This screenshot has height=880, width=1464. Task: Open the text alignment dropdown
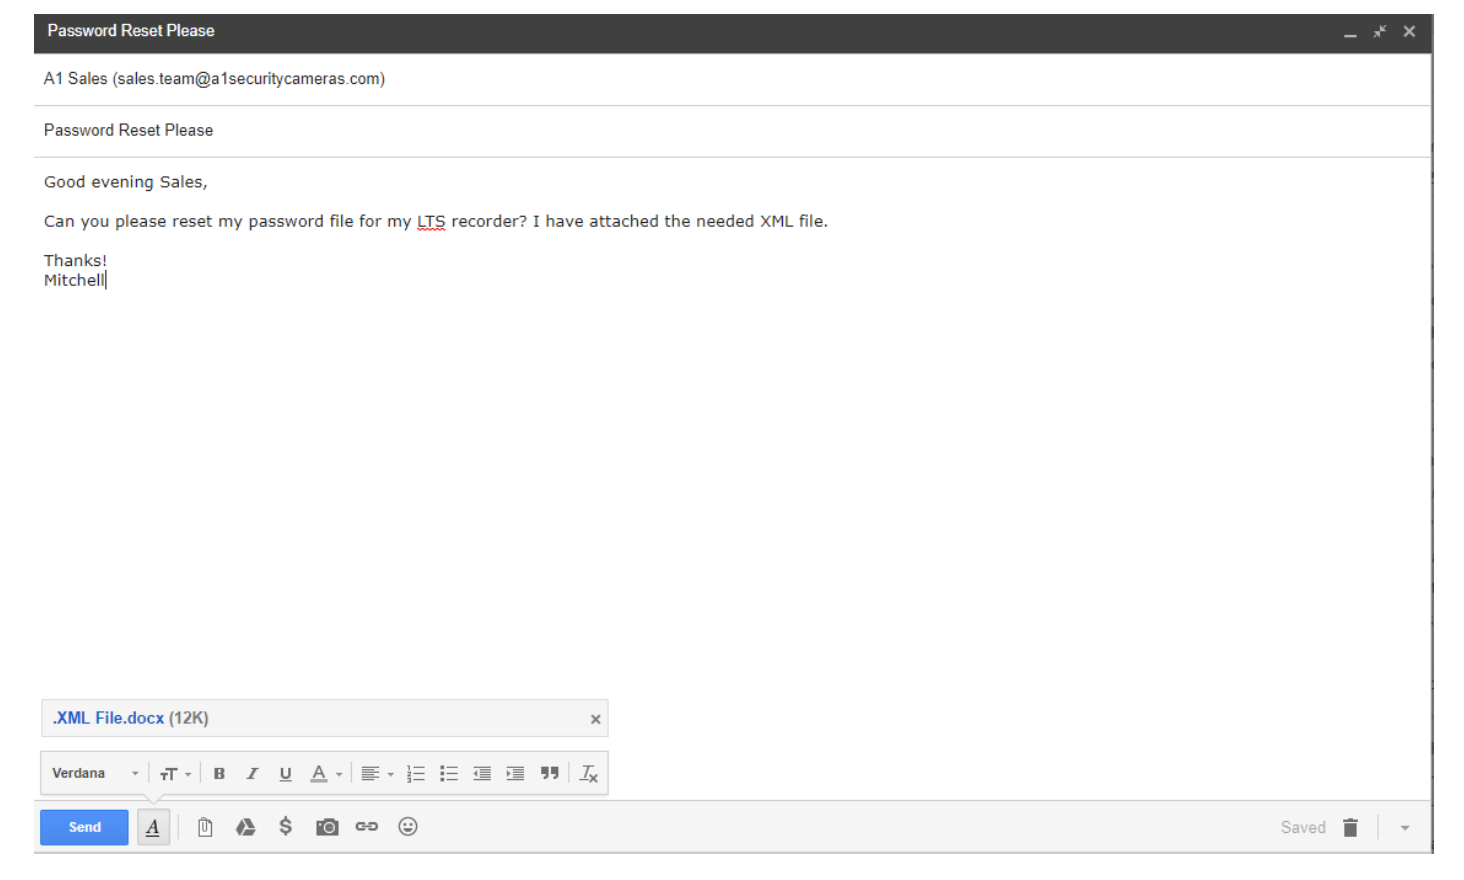pos(377,773)
